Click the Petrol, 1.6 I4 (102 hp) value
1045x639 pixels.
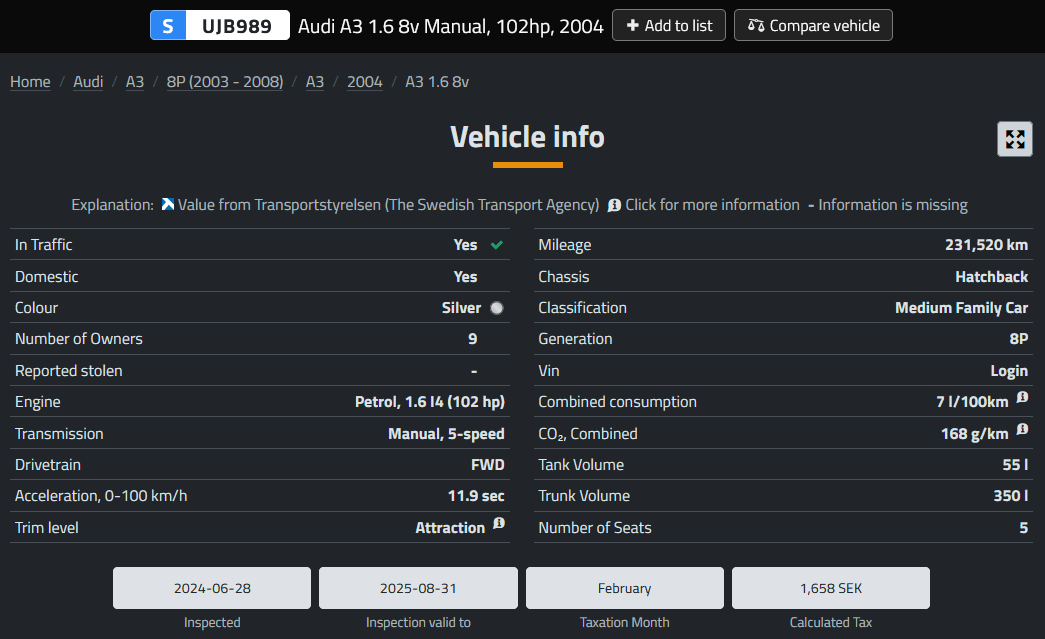pyautogui.click(x=429, y=402)
